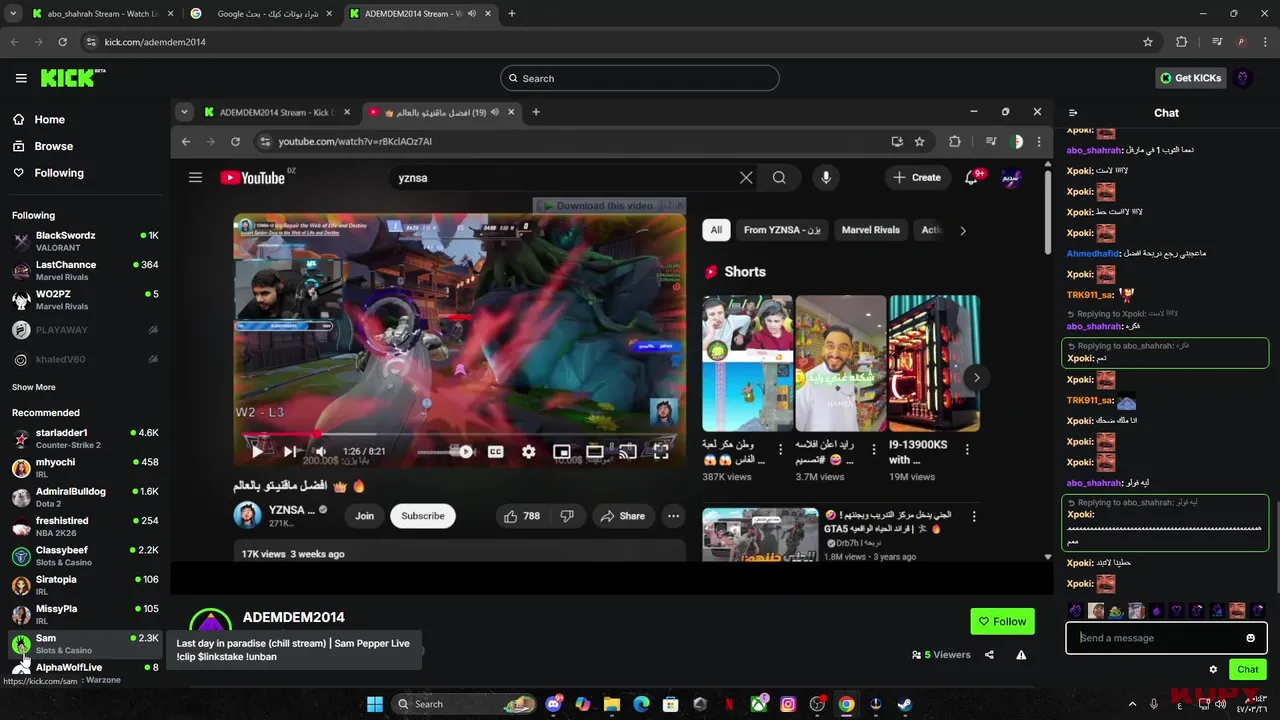Open Discord from the taskbar
The width and height of the screenshot is (1280, 720).
click(x=553, y=704)
